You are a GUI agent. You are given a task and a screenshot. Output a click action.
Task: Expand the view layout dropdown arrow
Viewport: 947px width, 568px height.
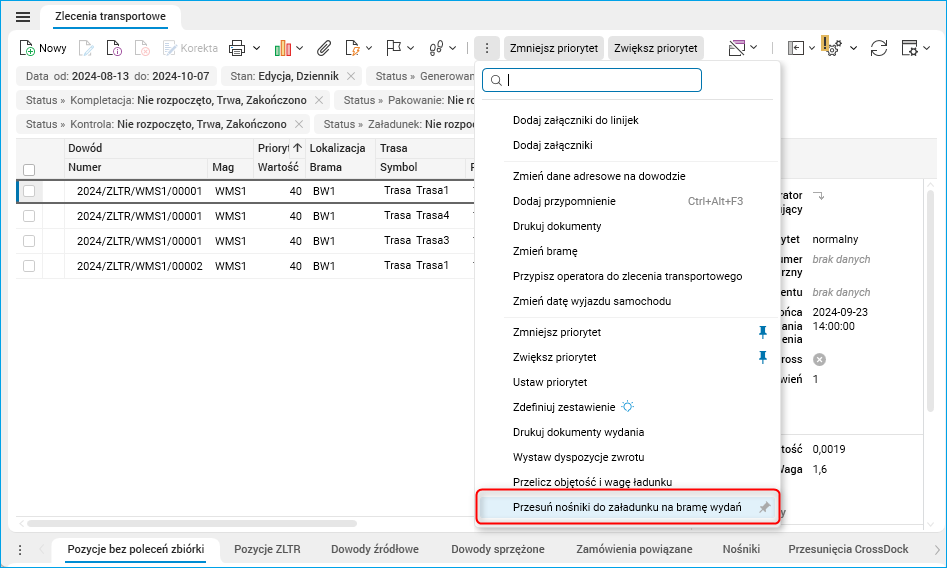click(754, 47)
